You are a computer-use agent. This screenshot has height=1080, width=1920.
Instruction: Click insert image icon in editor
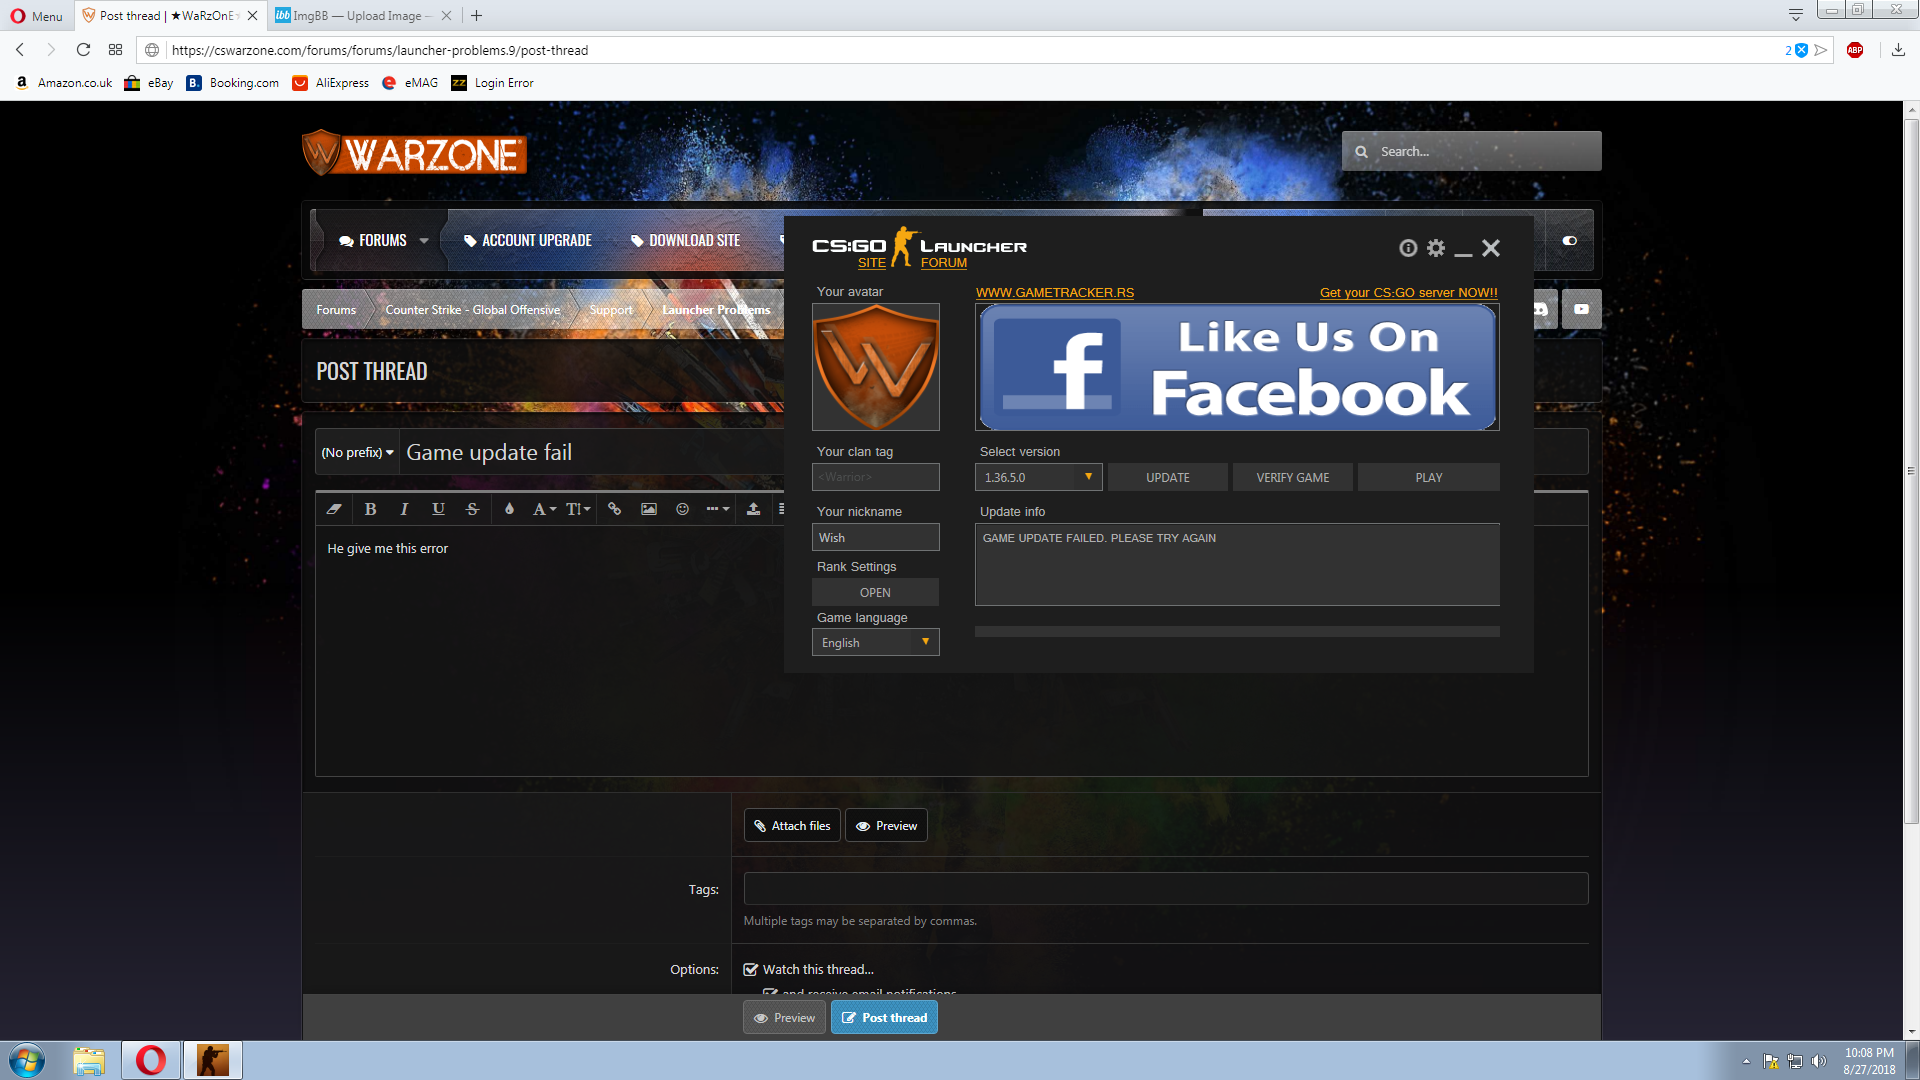pos(649,509)
